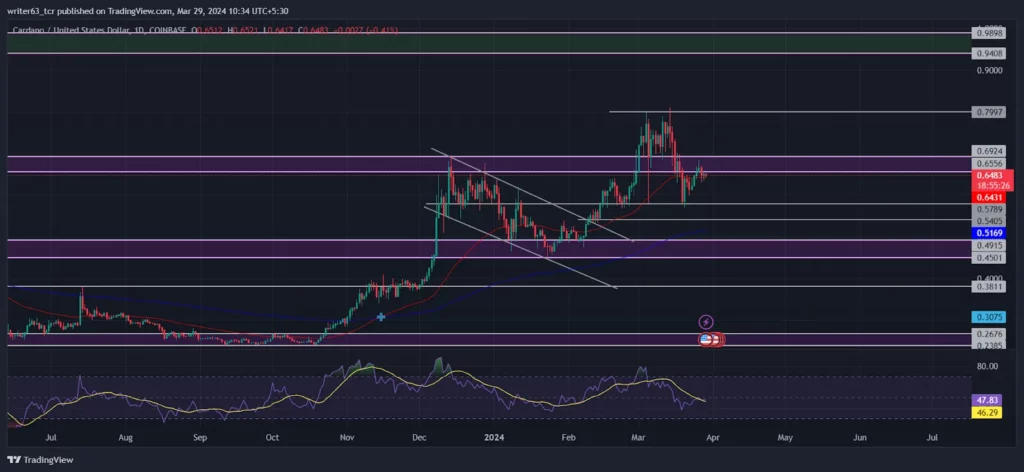Click the RSI 46.29 value label
1024x472 pixels.
pyautogui.click(x=986, y=413)
